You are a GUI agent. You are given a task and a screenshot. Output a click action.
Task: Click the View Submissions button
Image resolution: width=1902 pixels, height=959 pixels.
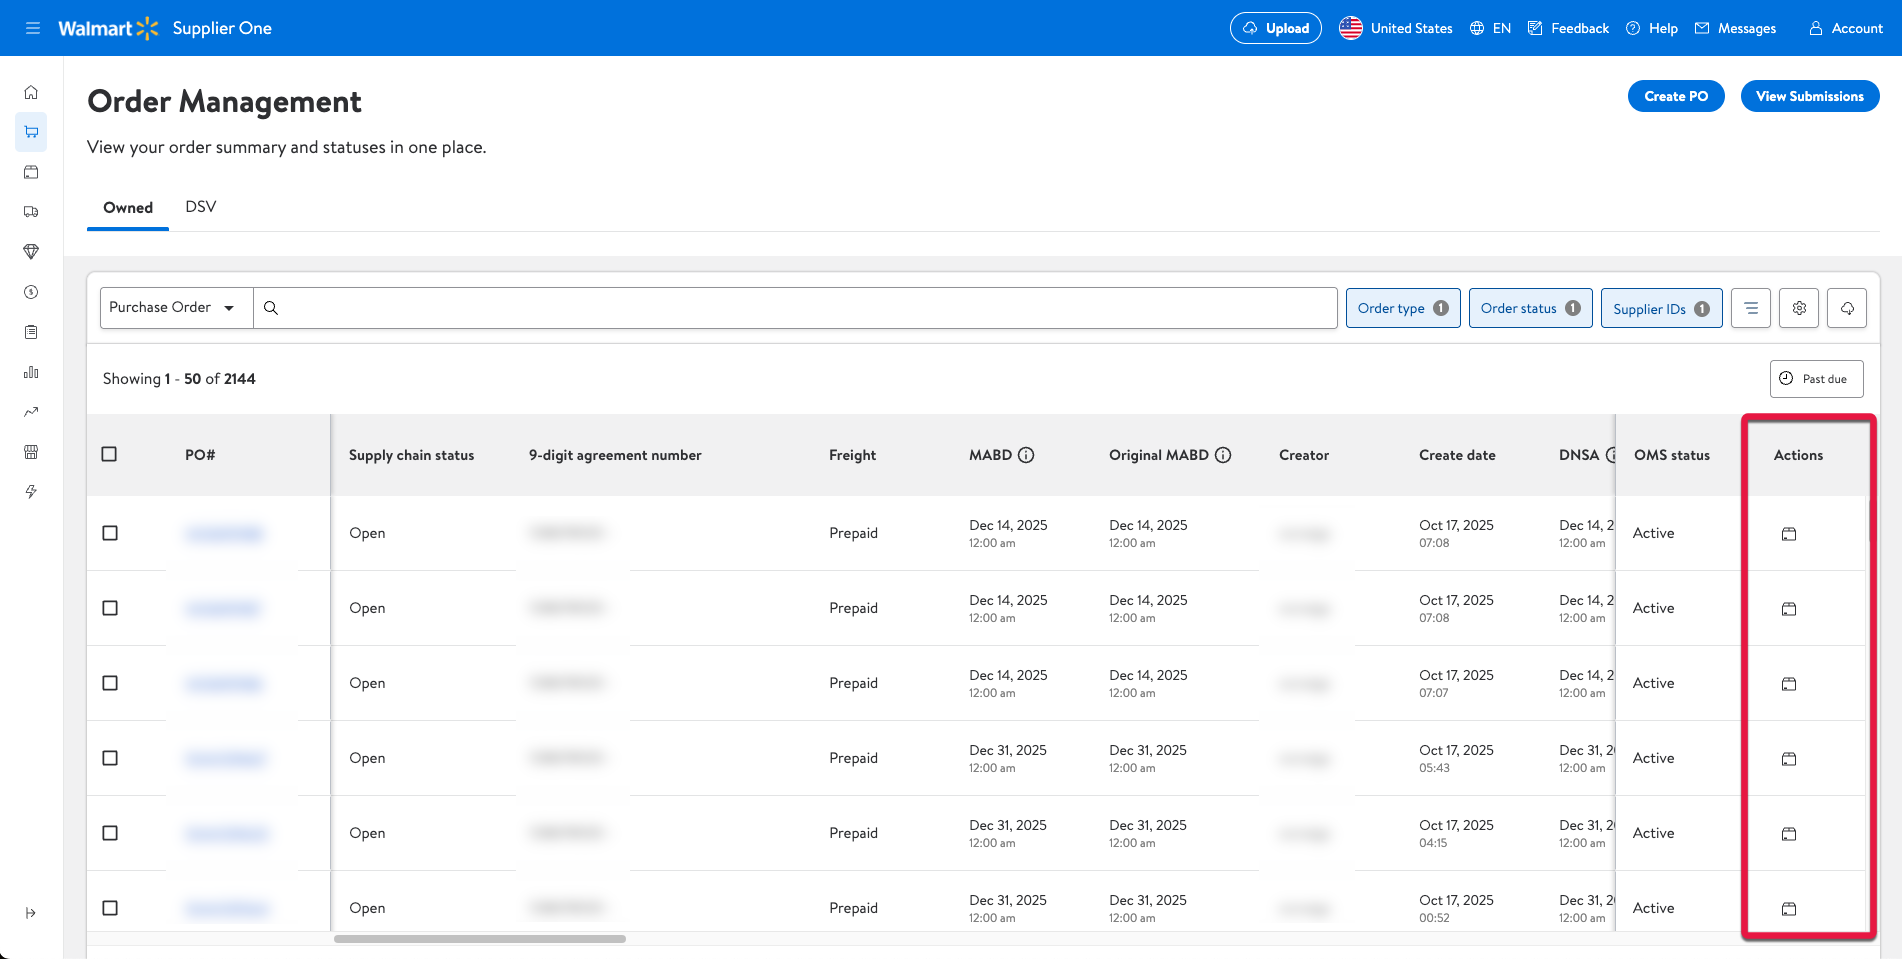click(x=1809, y=96)
